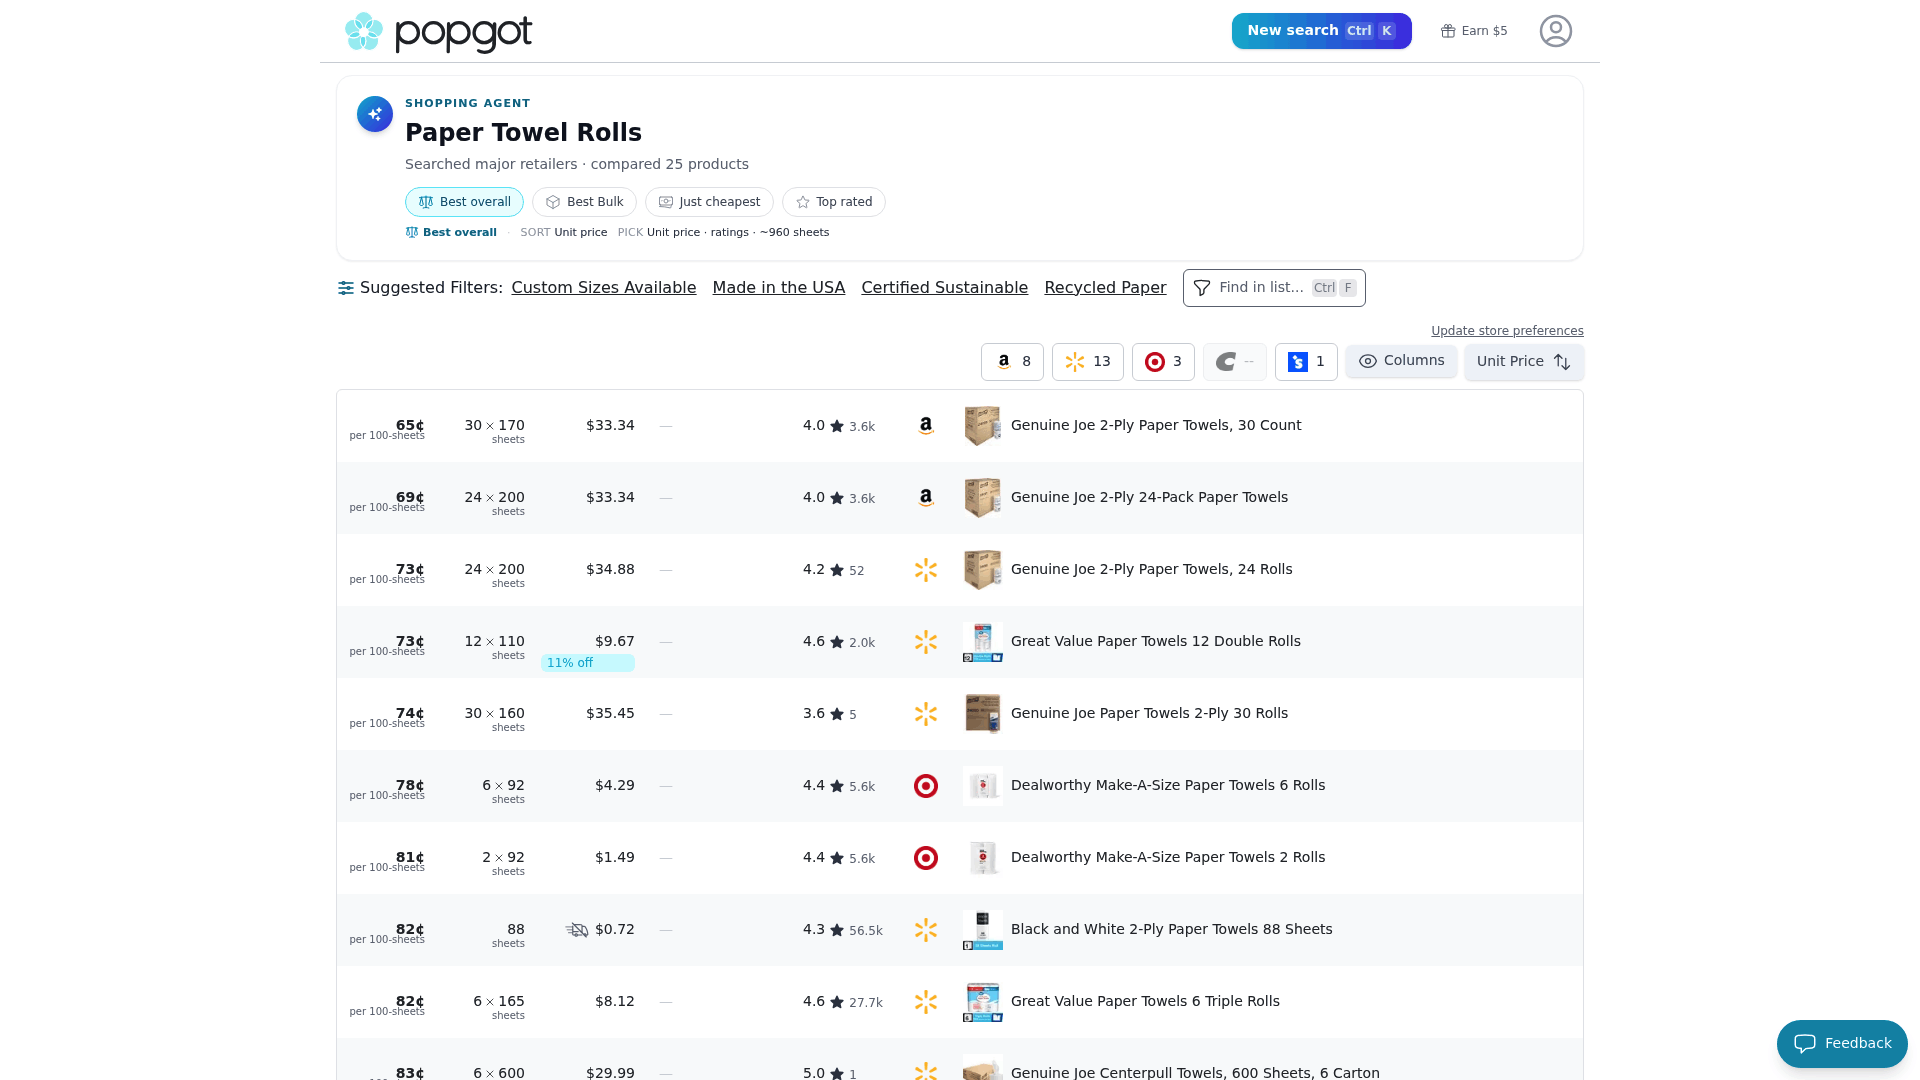
Task: Apply the Custom Sizes Available filter
Action: (x=604, y=288)
